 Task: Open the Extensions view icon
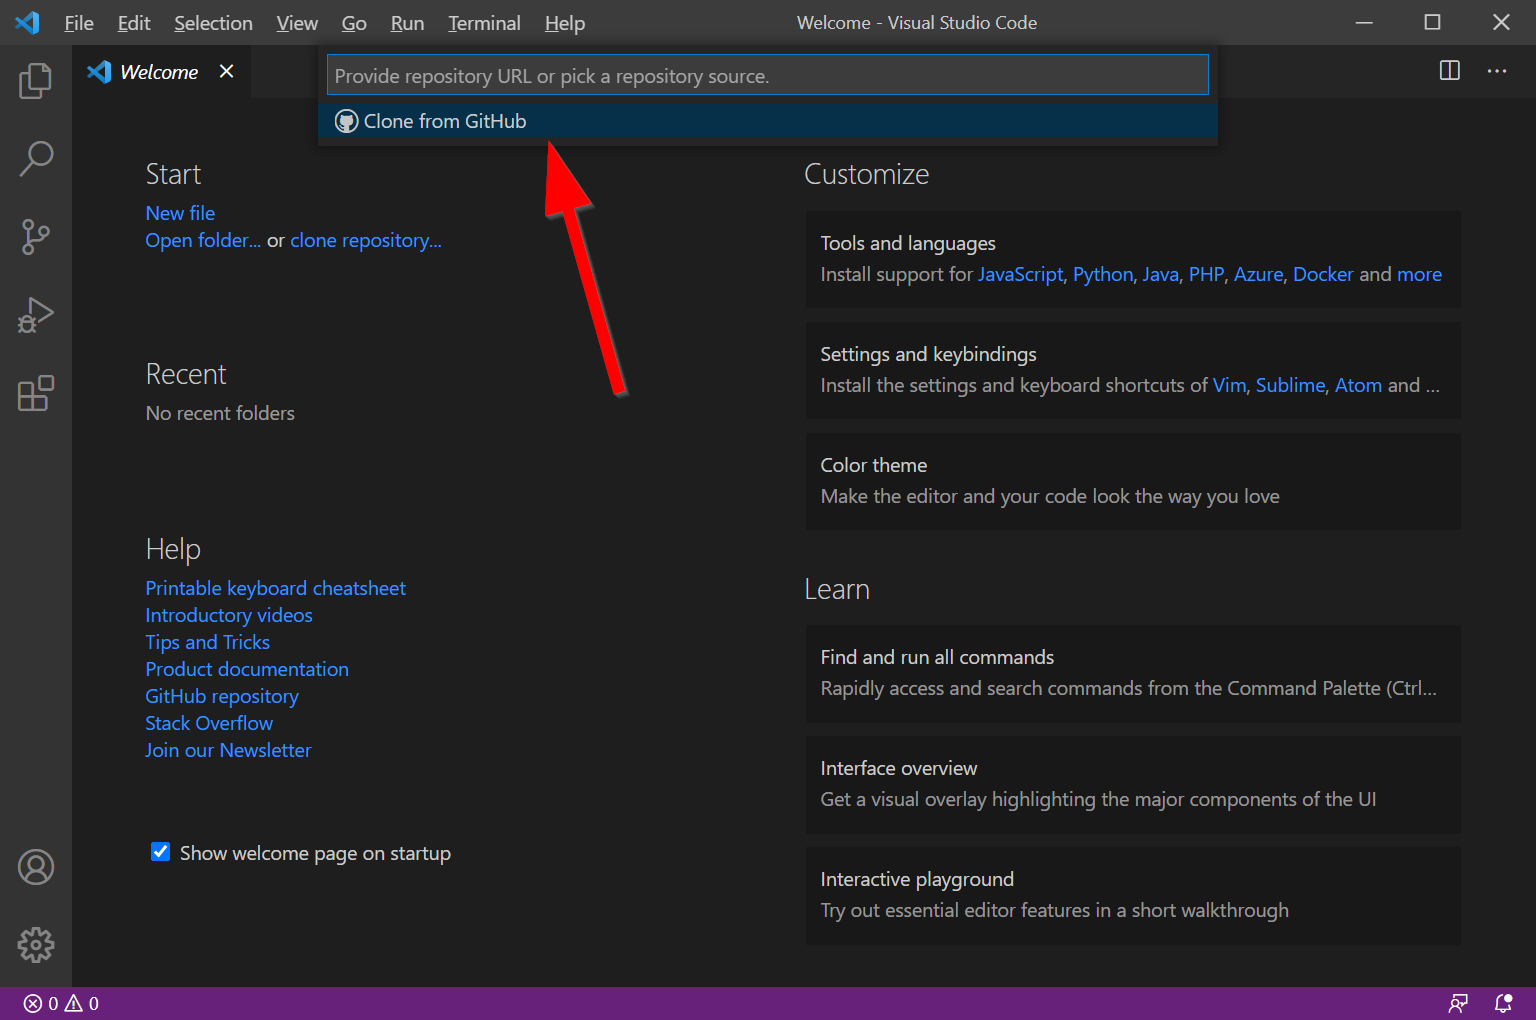coord(36,394)
